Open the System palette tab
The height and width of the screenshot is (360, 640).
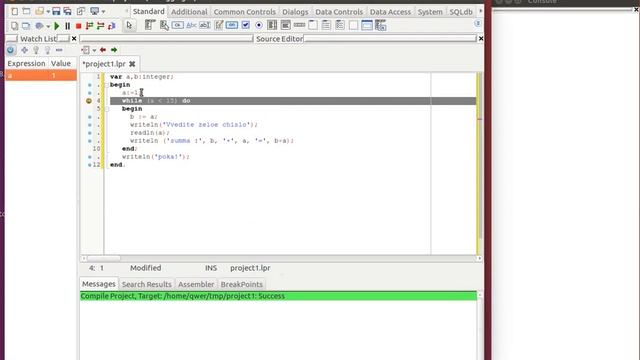pyautogui.click(x=430, y=12)
